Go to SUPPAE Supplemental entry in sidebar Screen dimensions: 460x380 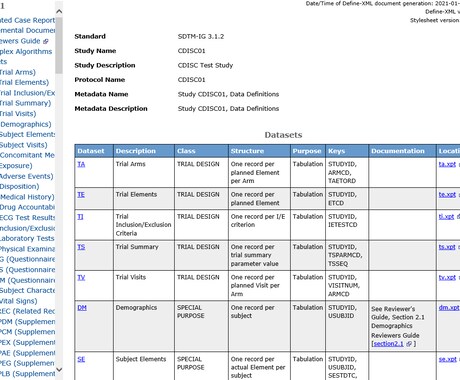[x=27, y=353]
